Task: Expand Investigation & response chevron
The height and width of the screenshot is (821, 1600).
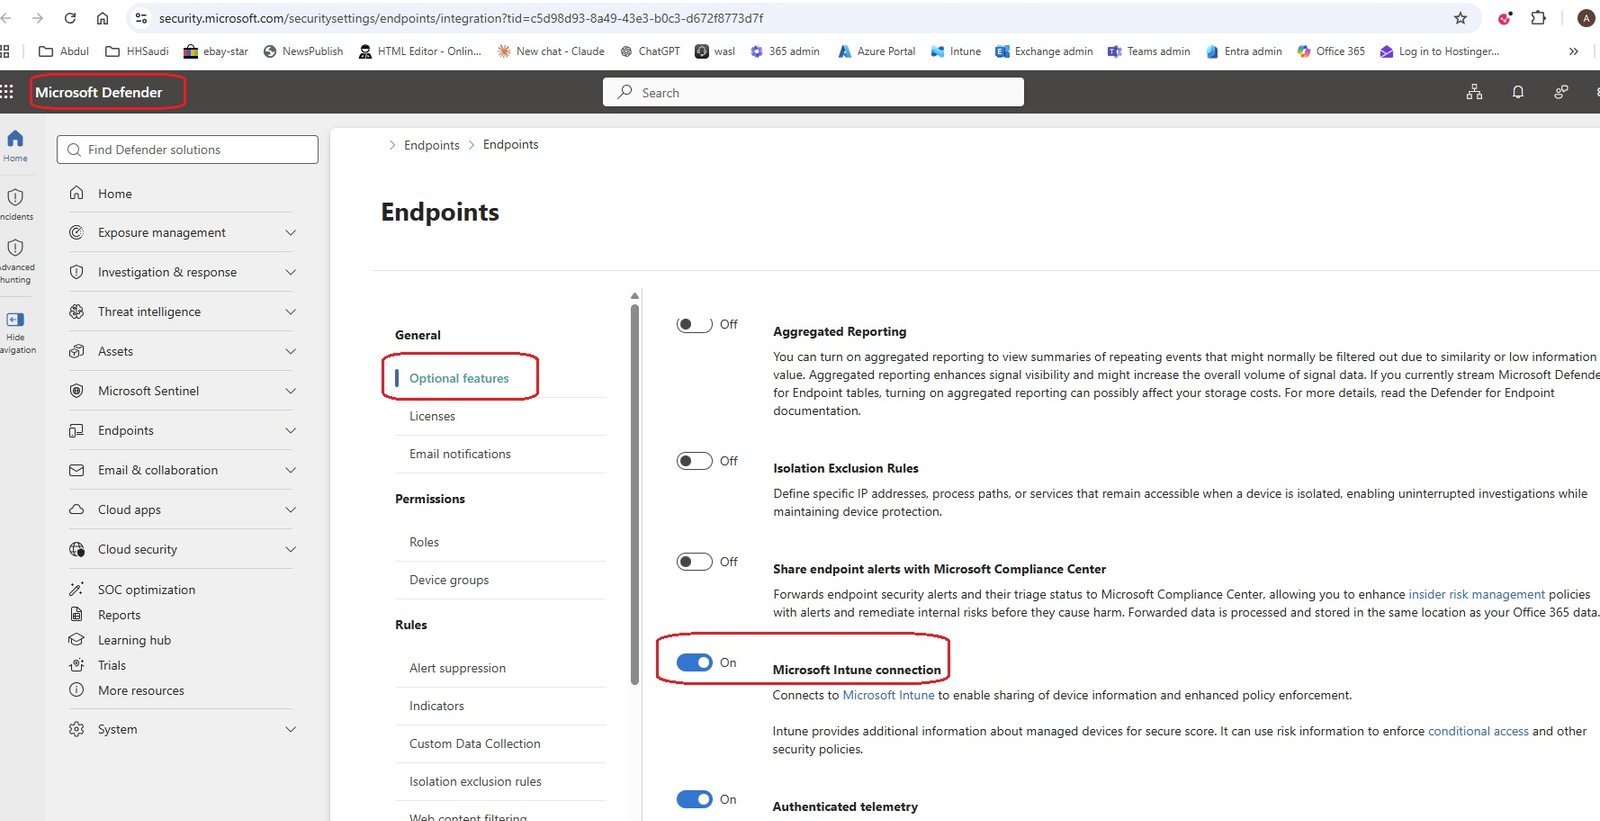Action: tap(290, 272)
